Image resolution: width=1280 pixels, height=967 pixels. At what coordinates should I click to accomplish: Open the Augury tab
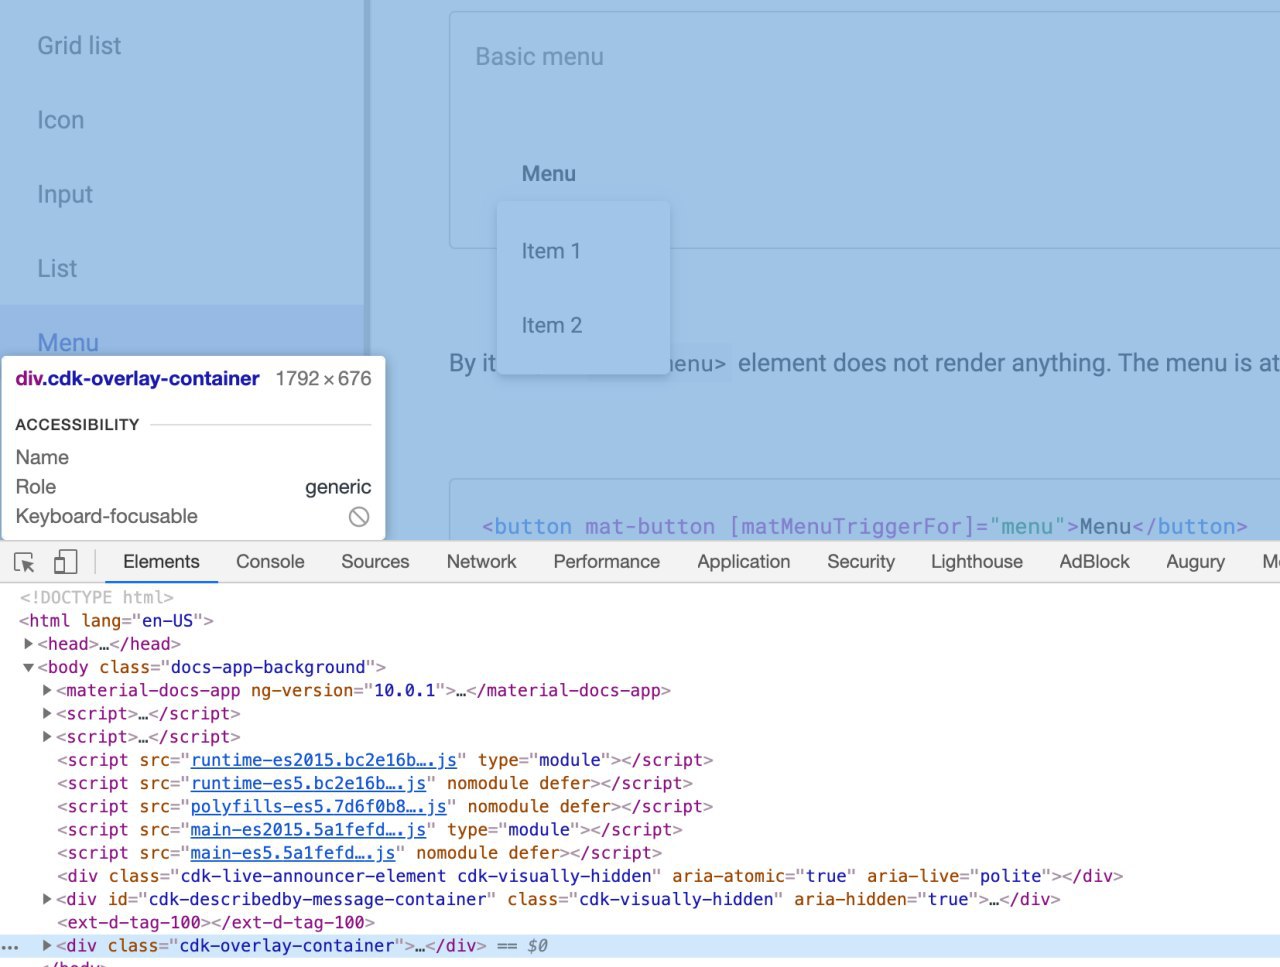1195,562
